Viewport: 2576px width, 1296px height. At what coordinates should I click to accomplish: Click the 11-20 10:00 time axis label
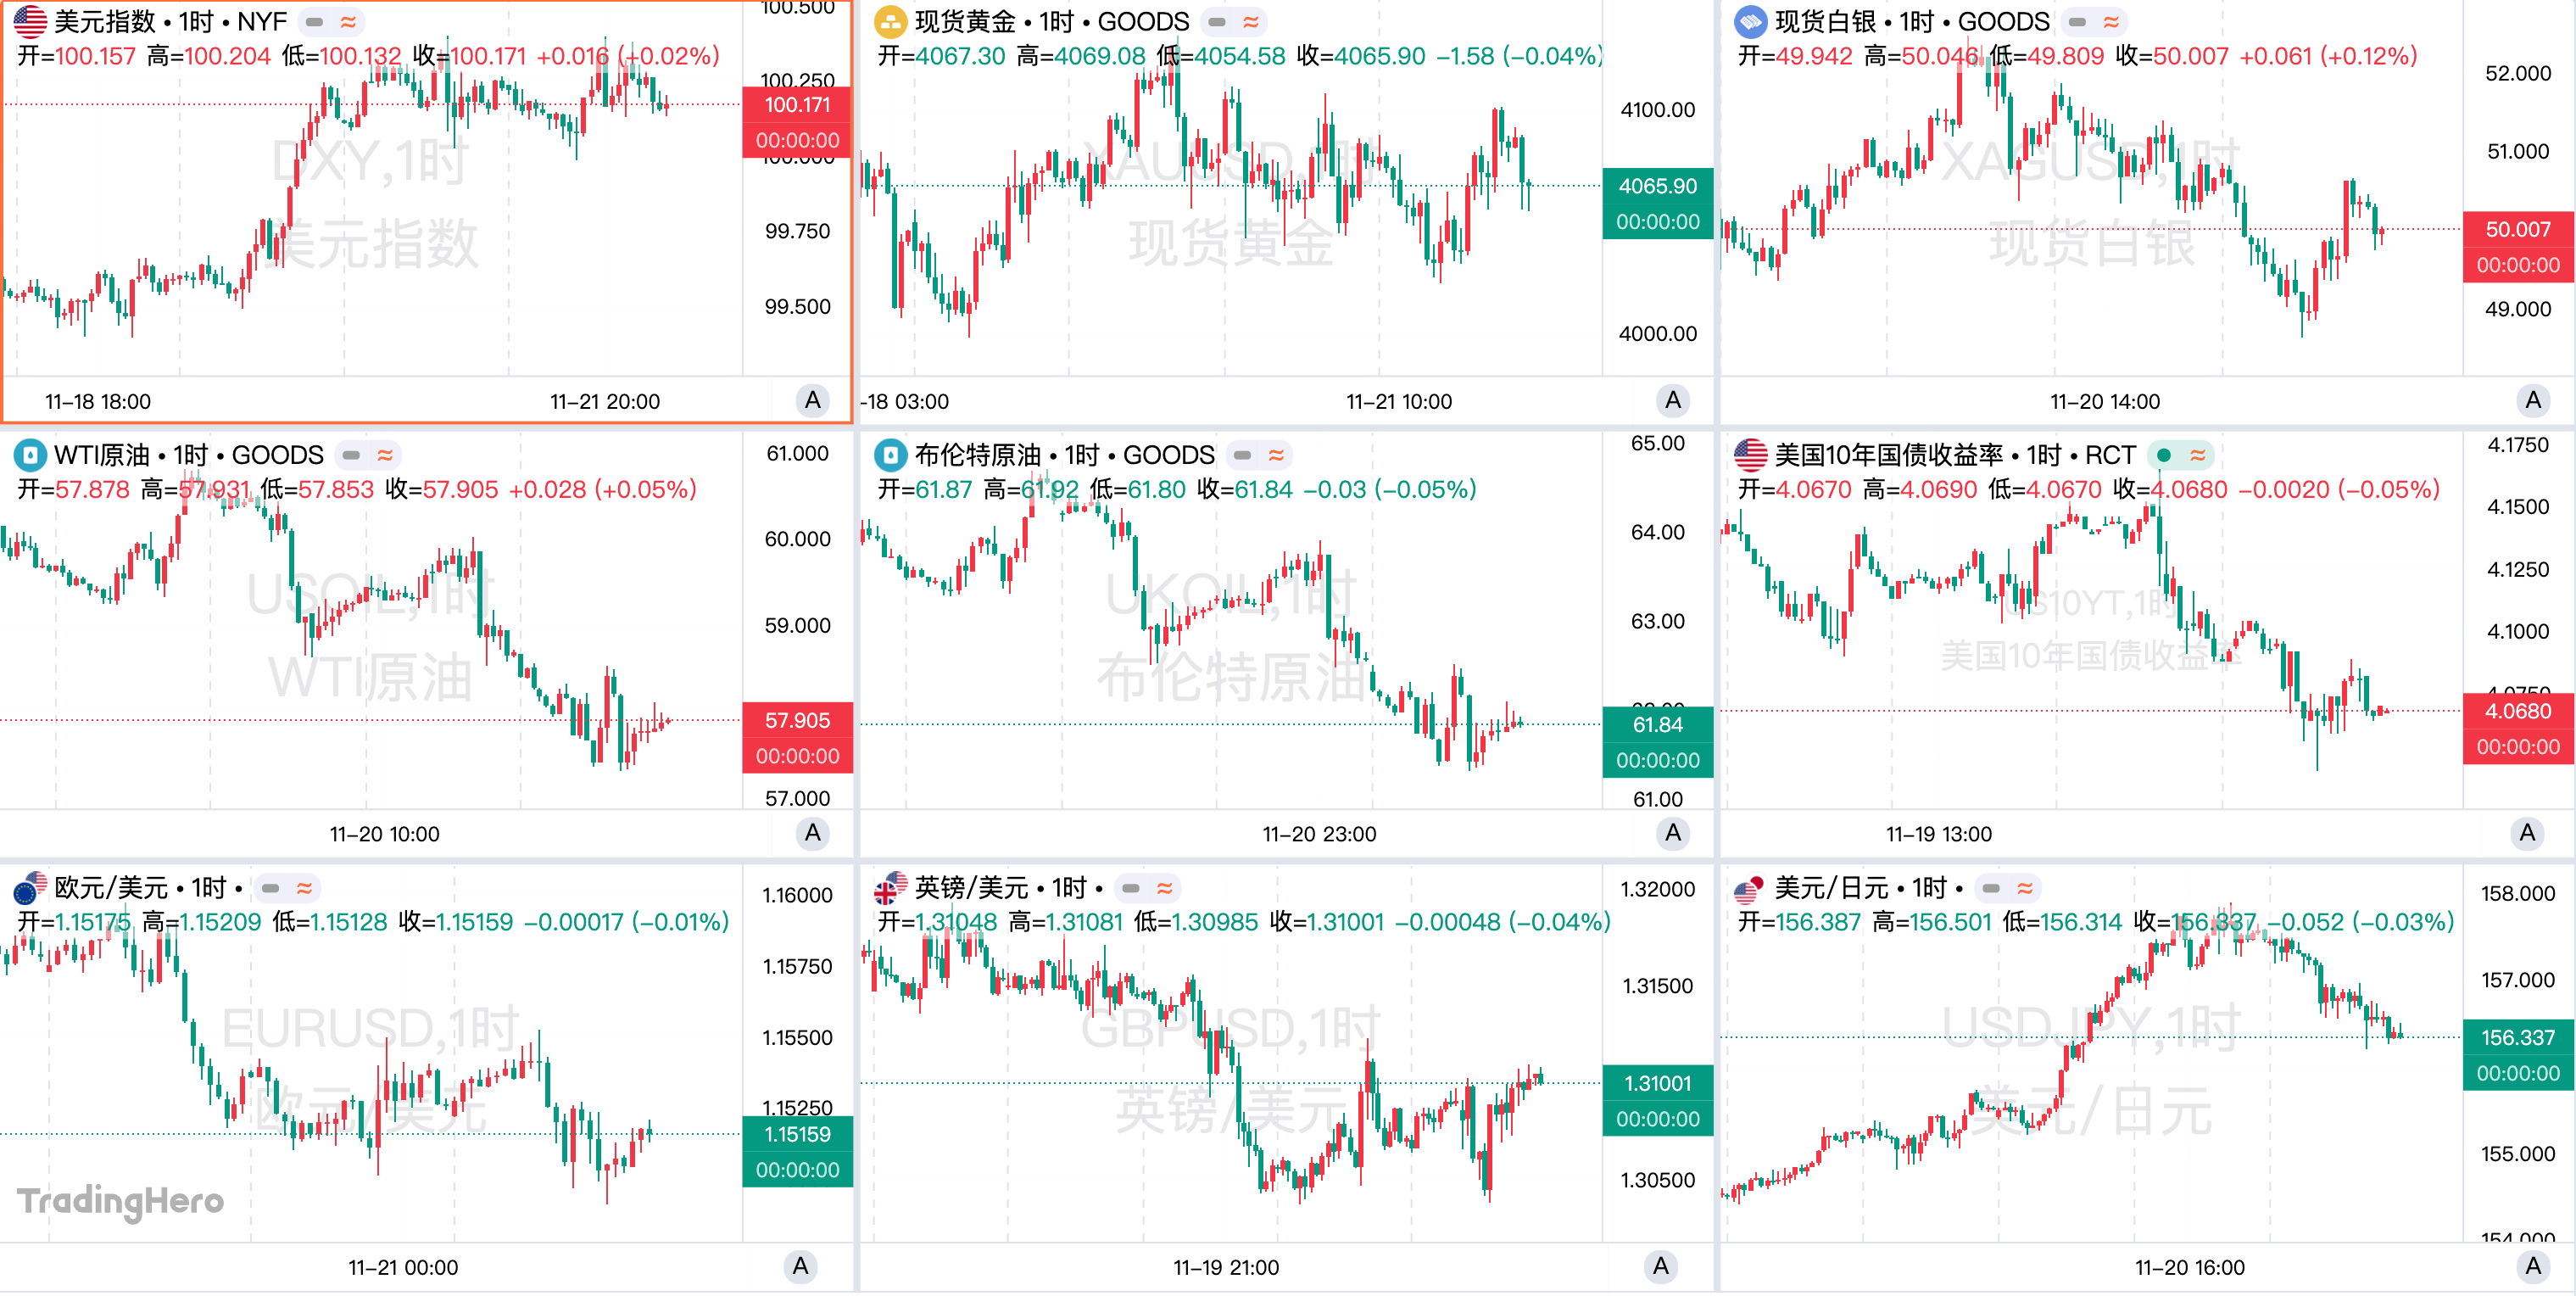tap(384, 834)
